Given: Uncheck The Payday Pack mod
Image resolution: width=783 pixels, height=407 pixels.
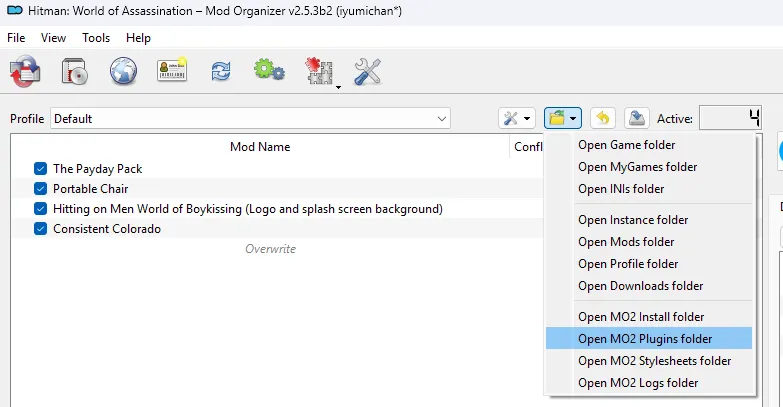Looking at the screenshot, I should (x=41, y=169).
